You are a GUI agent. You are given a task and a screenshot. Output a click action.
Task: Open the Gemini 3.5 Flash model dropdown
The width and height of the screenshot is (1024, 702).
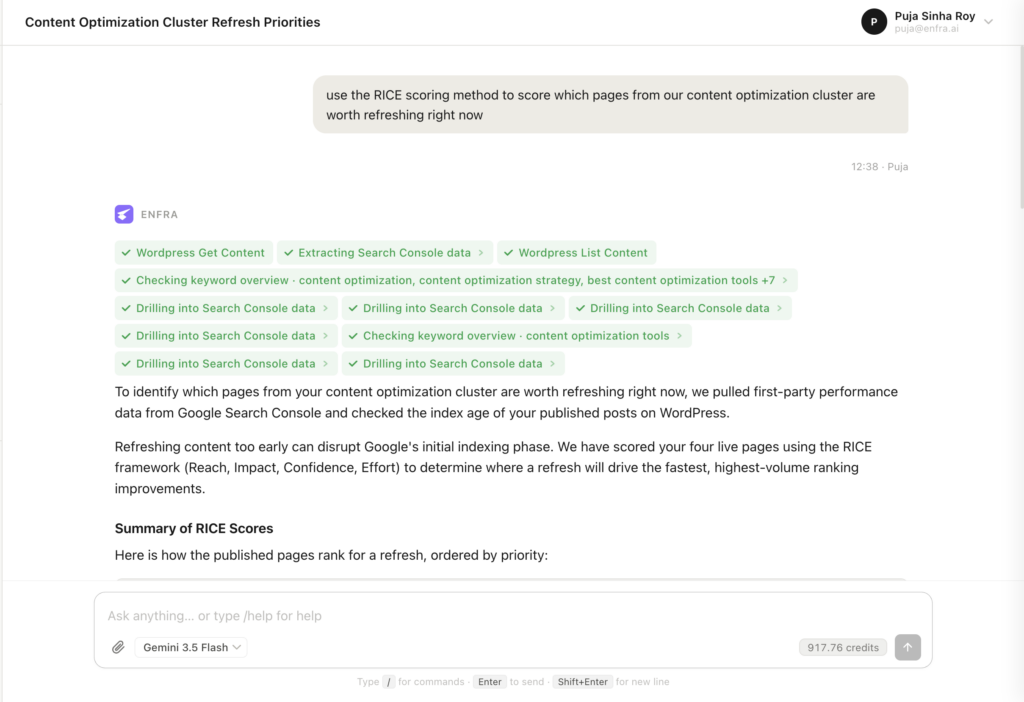tap(191, 647)
